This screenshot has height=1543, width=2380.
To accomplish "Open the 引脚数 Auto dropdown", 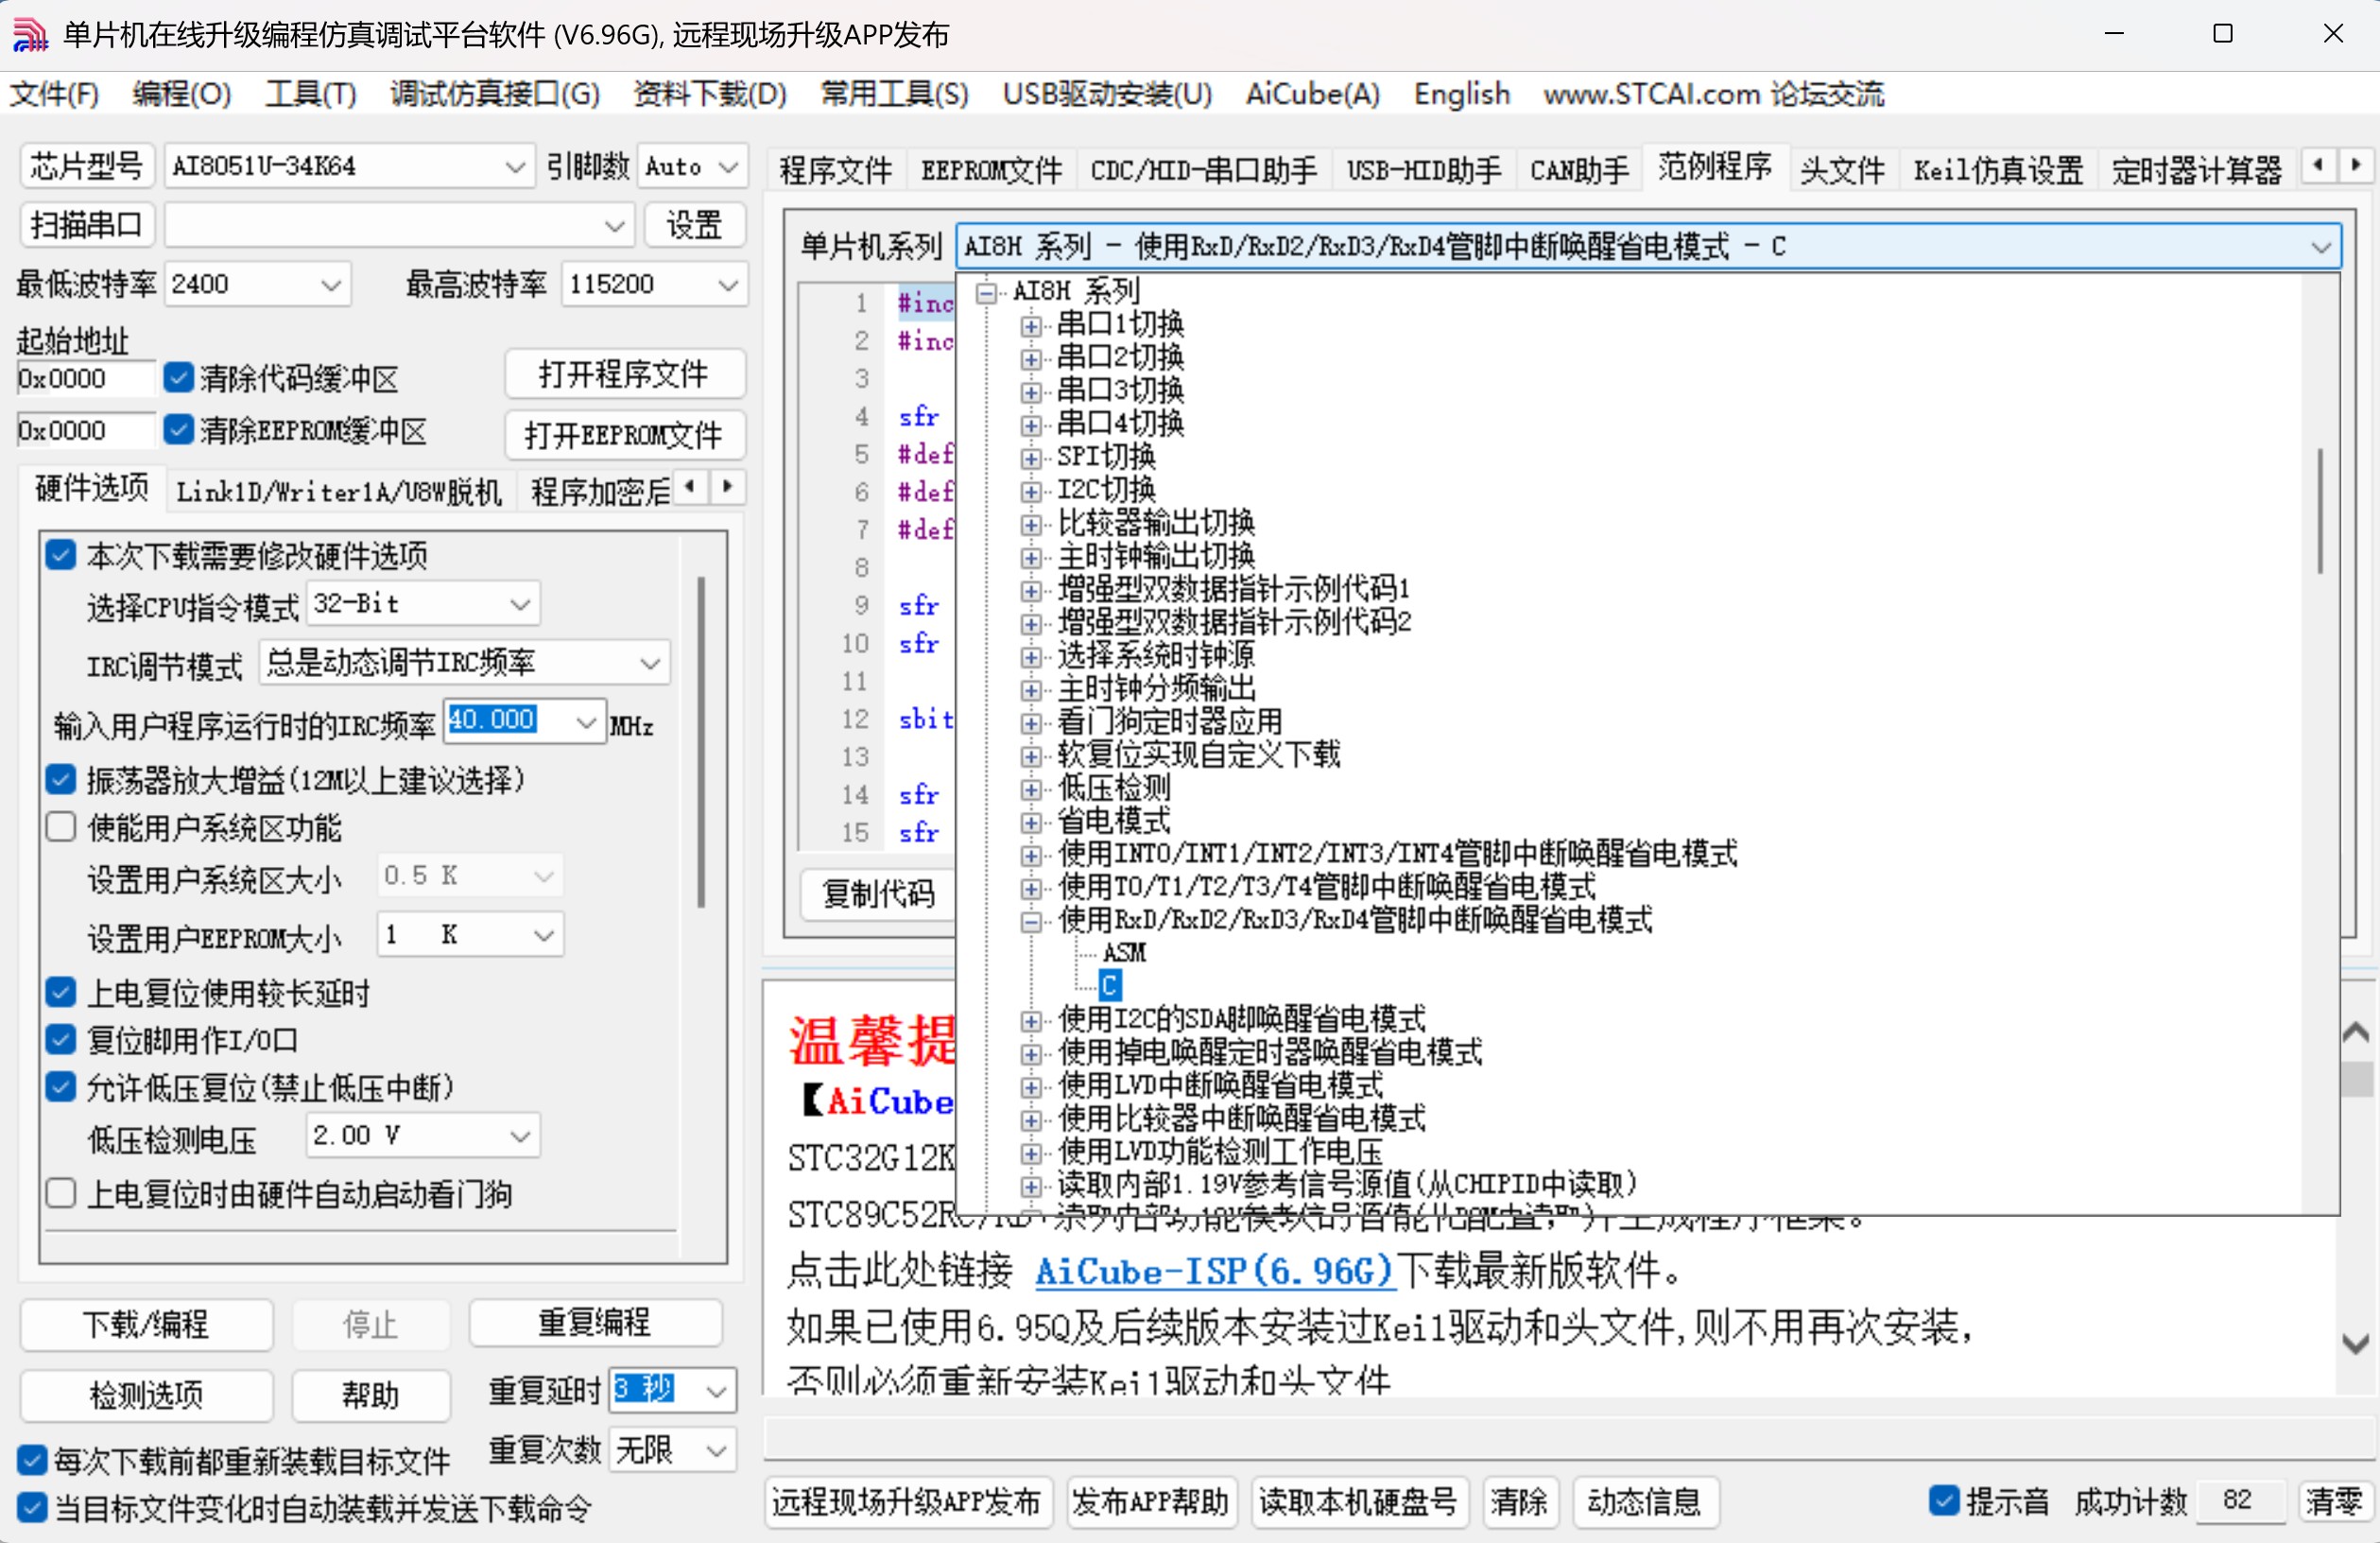I will (729, 165).
